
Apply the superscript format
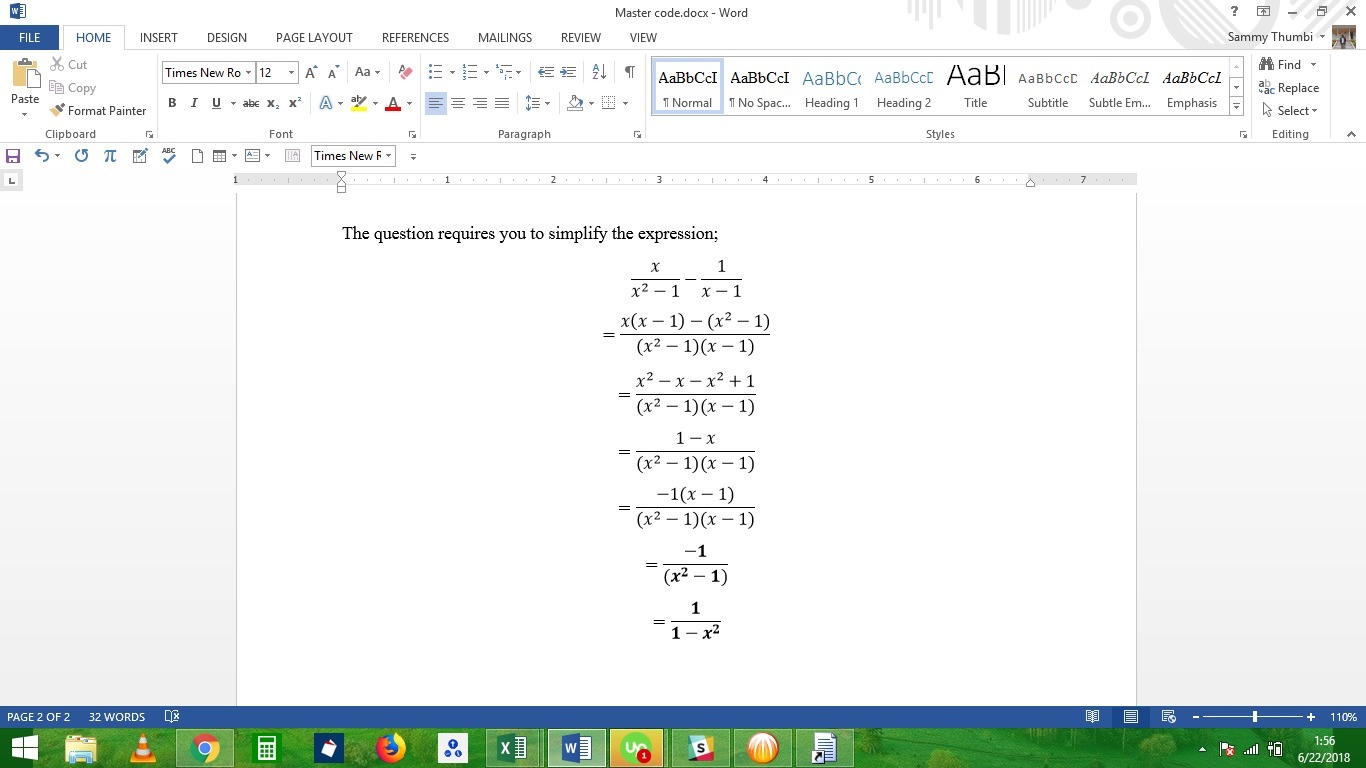[295, 103]
